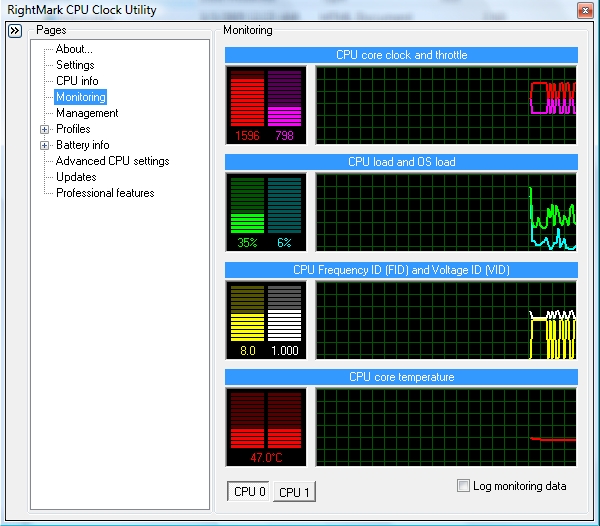
Task: Open the About... page
Action: [x=74, y=49]
